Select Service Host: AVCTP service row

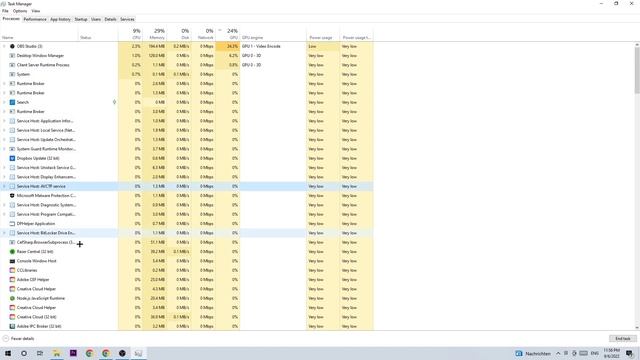186,186
